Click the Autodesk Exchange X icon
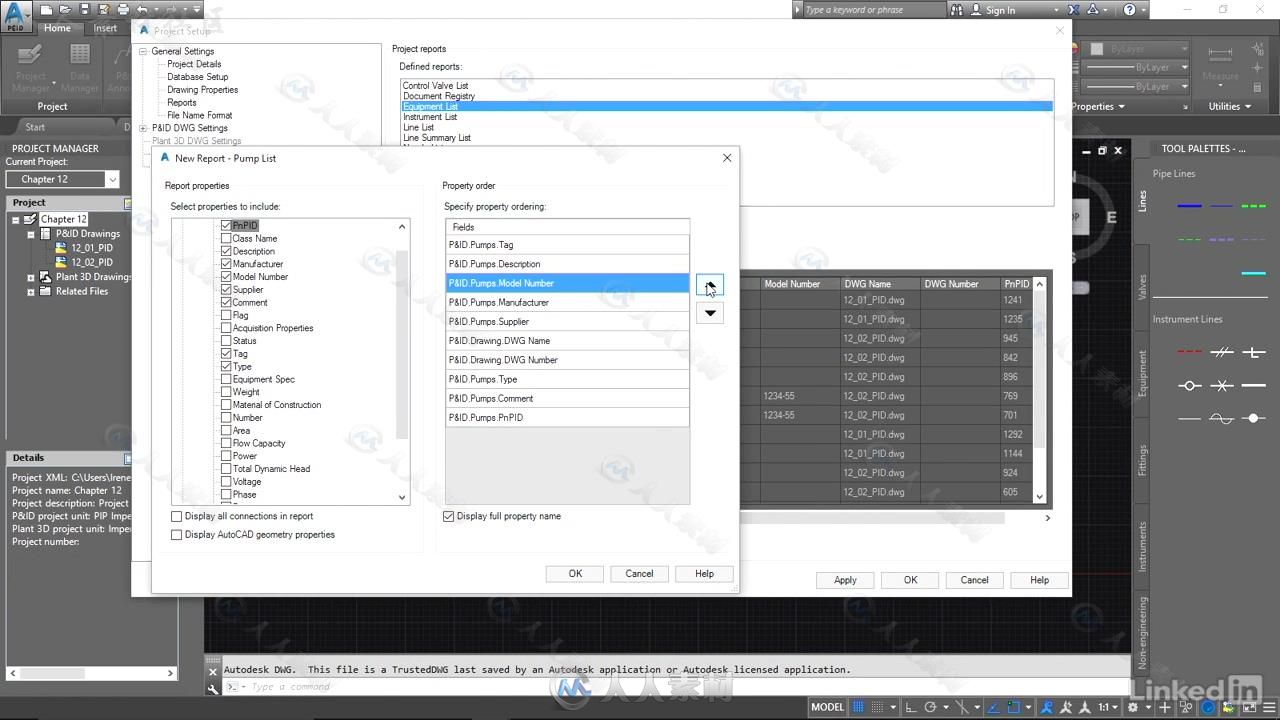Image resolution: width=1280 pixels, height=720 pixels. point(1074,10)
